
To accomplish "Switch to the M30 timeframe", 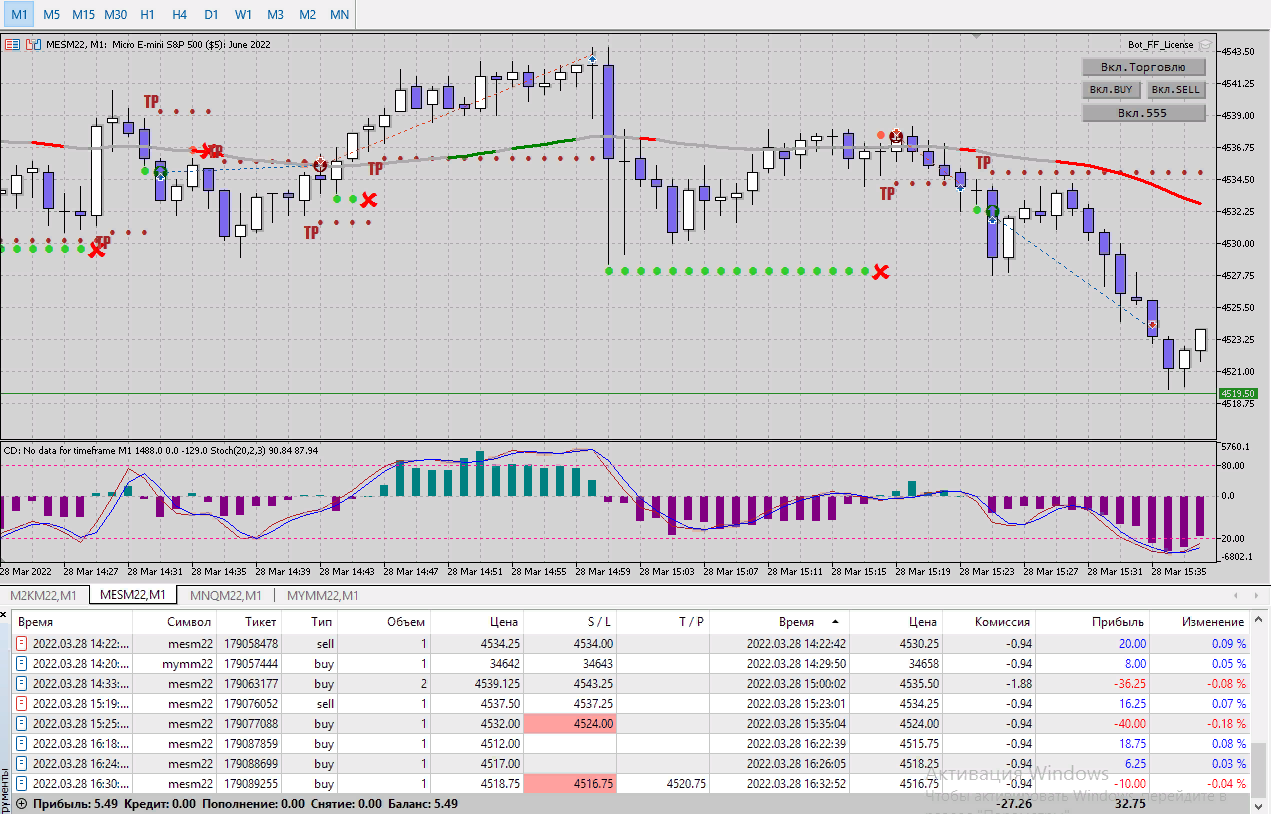I will (x=115, y=14).
